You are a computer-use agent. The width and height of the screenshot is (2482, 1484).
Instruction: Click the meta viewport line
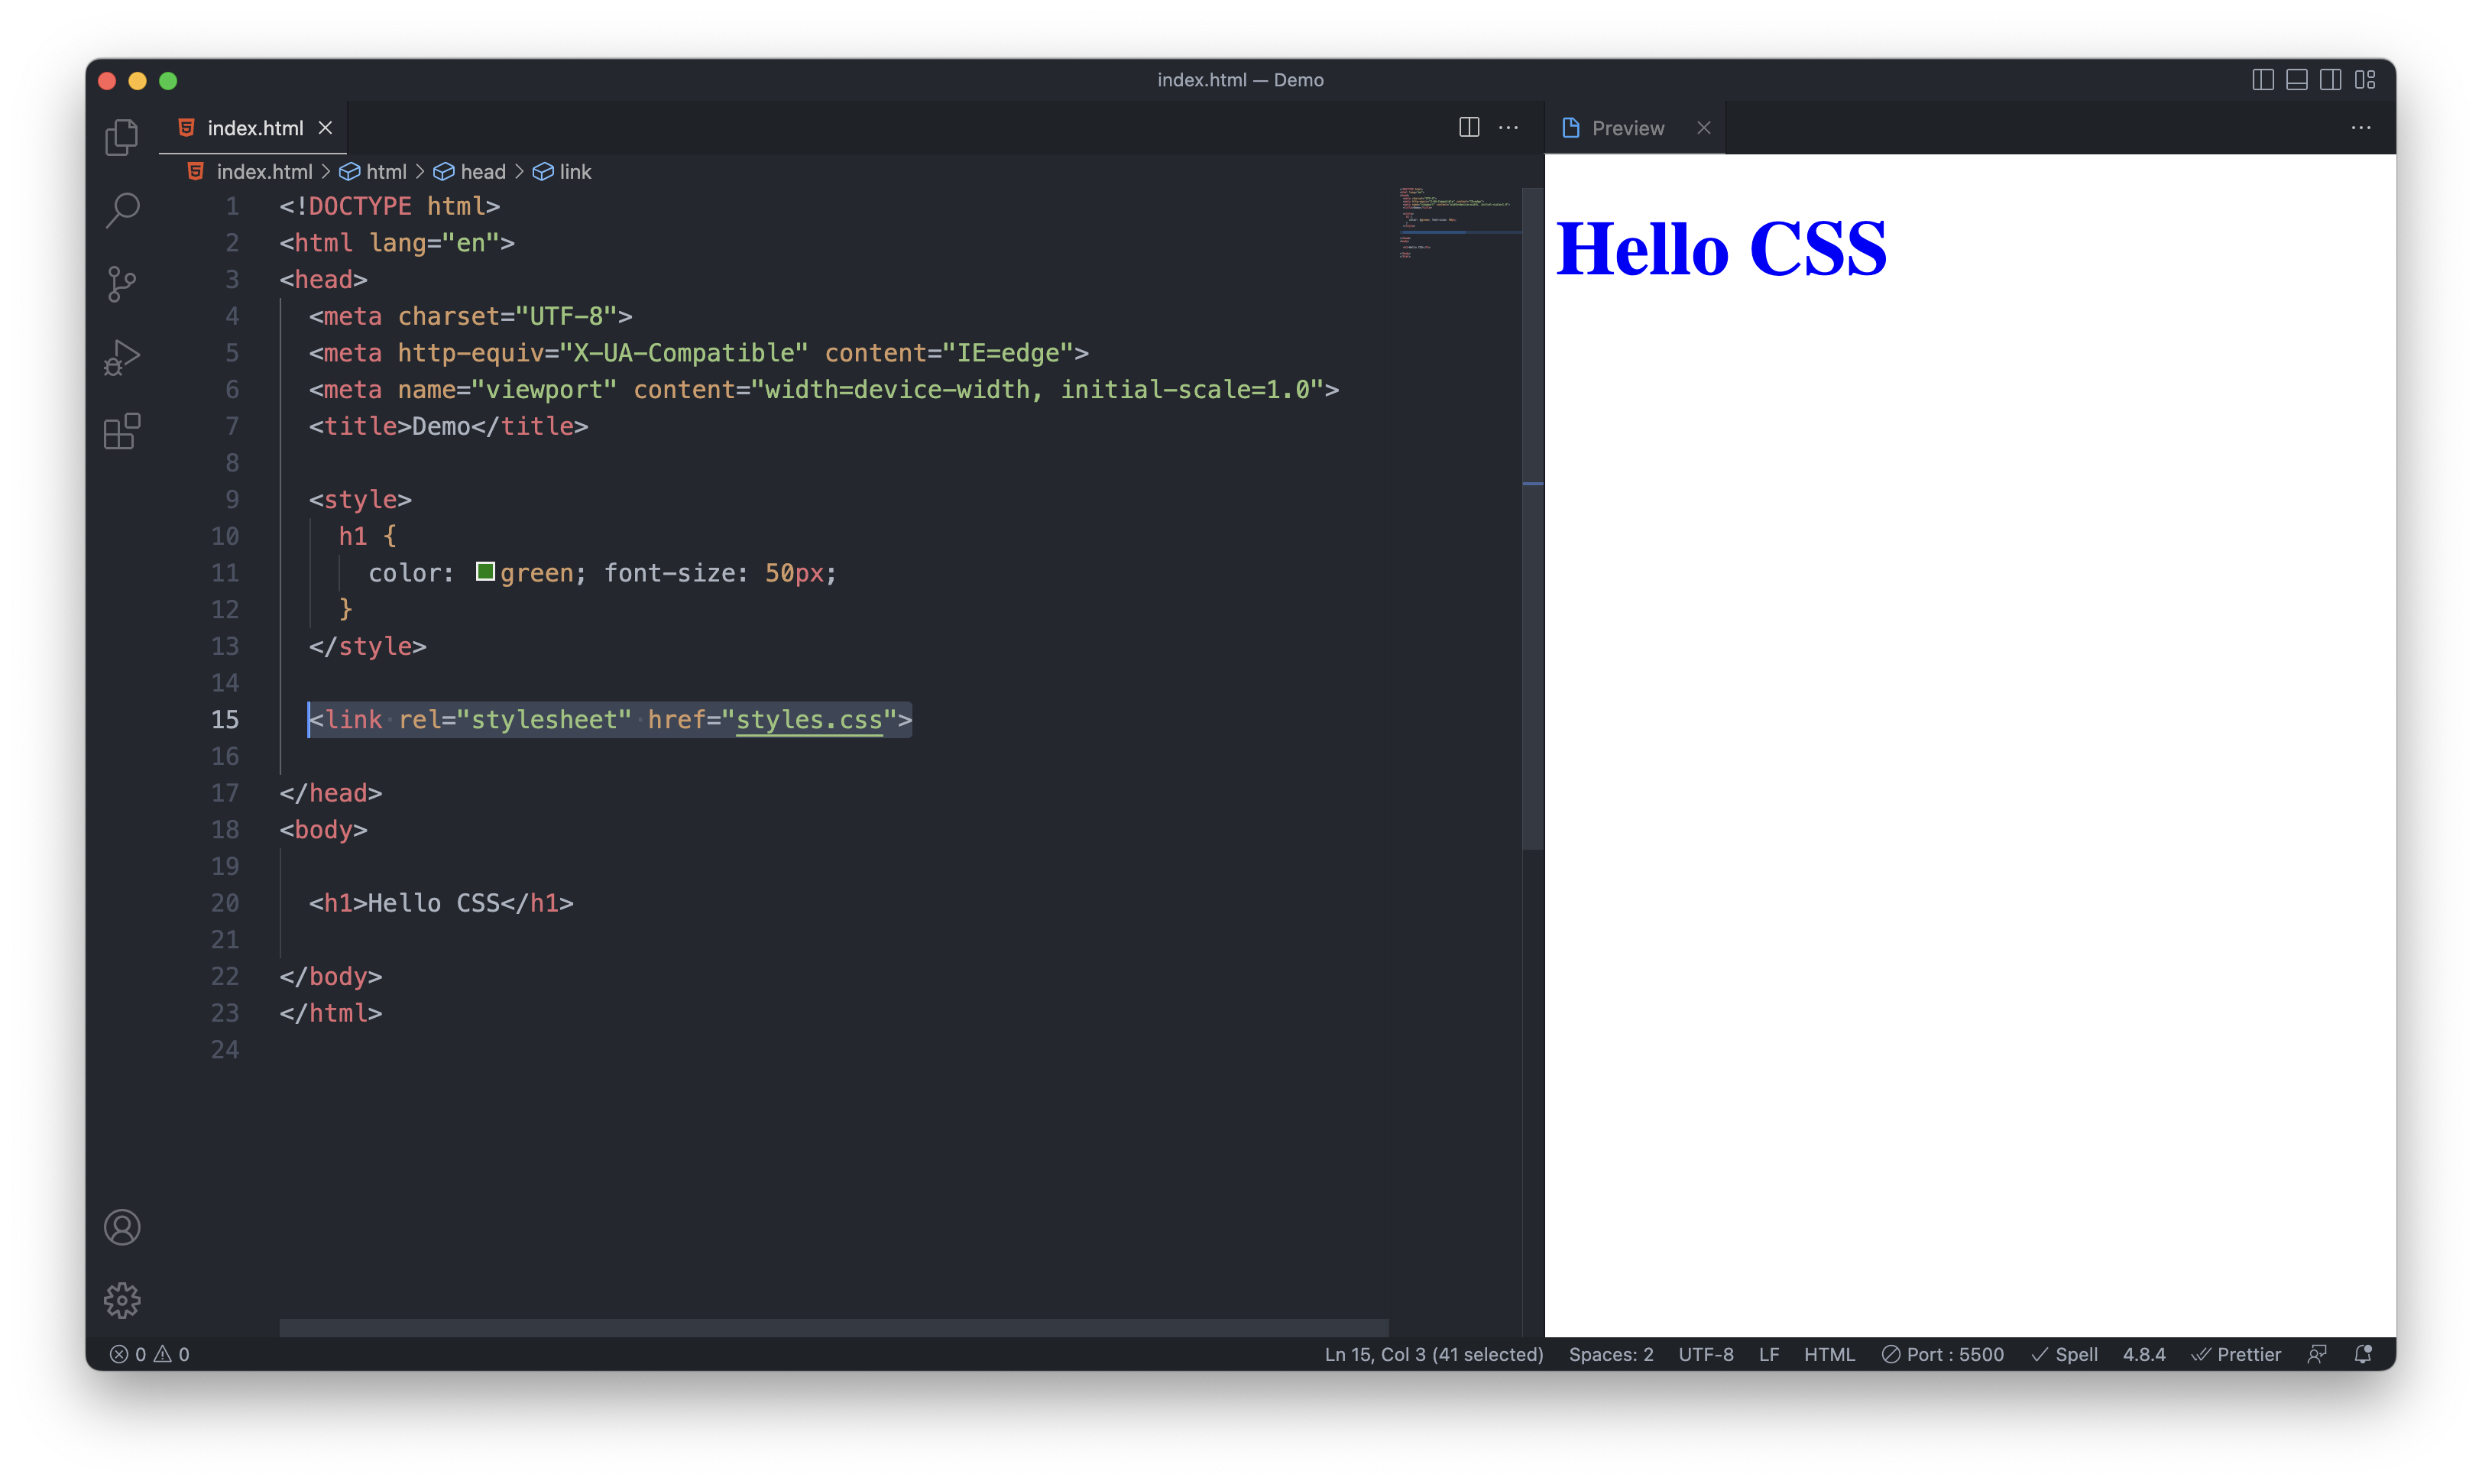point(824,389)
